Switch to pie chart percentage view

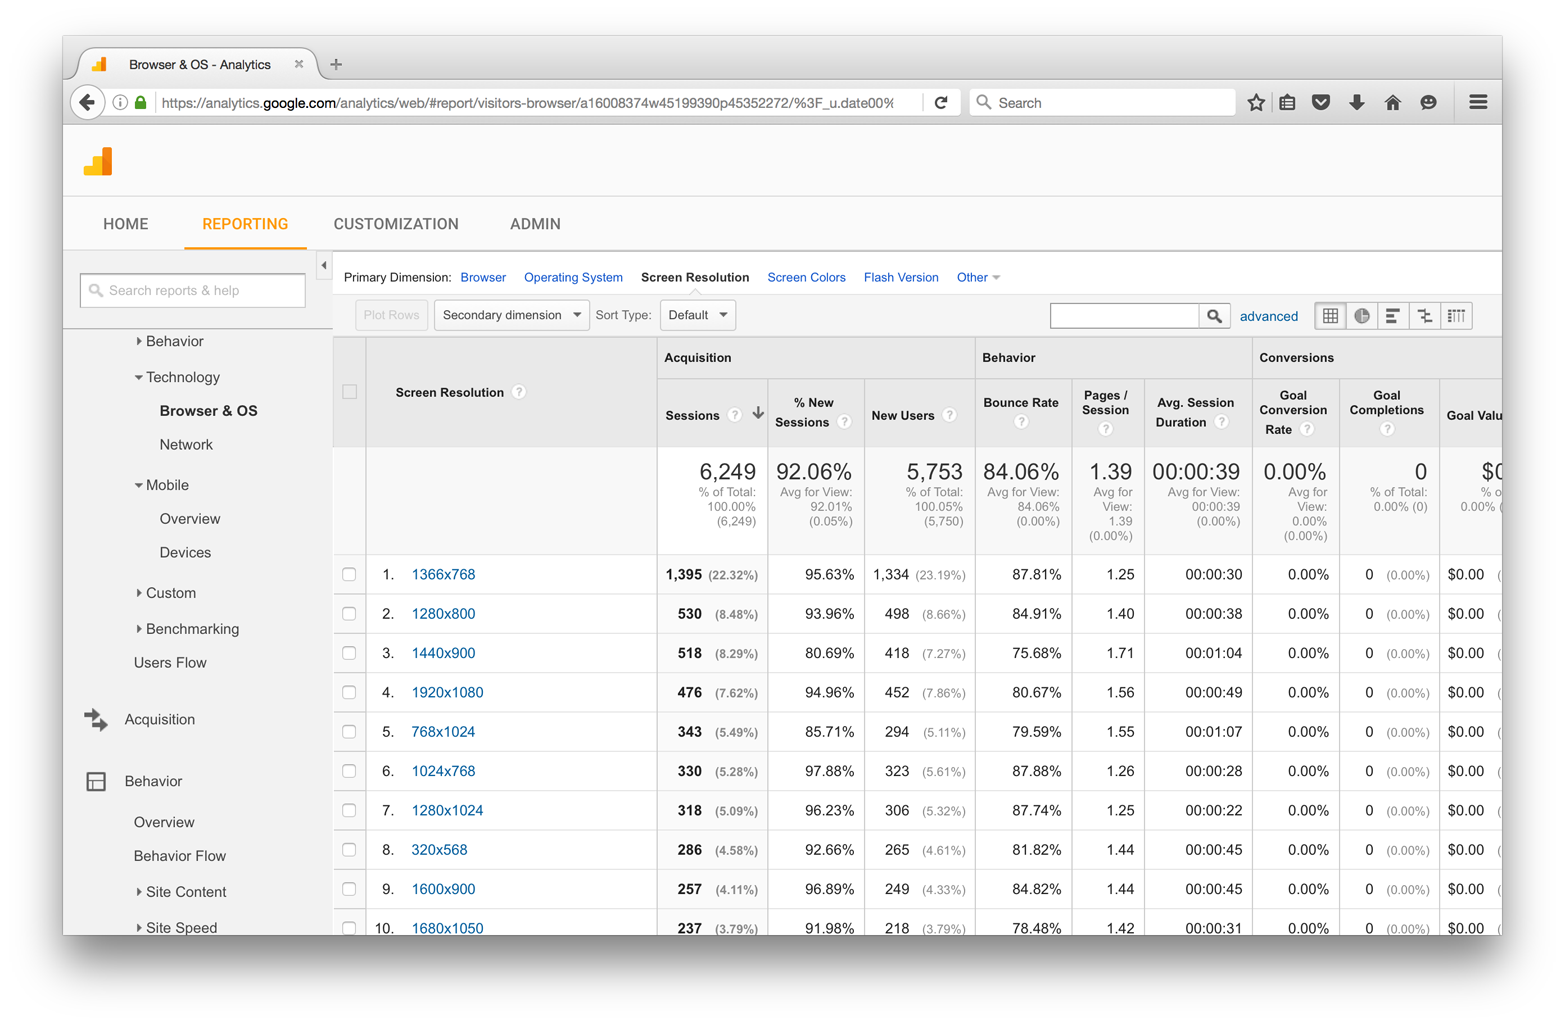[x=1361, y=316]
